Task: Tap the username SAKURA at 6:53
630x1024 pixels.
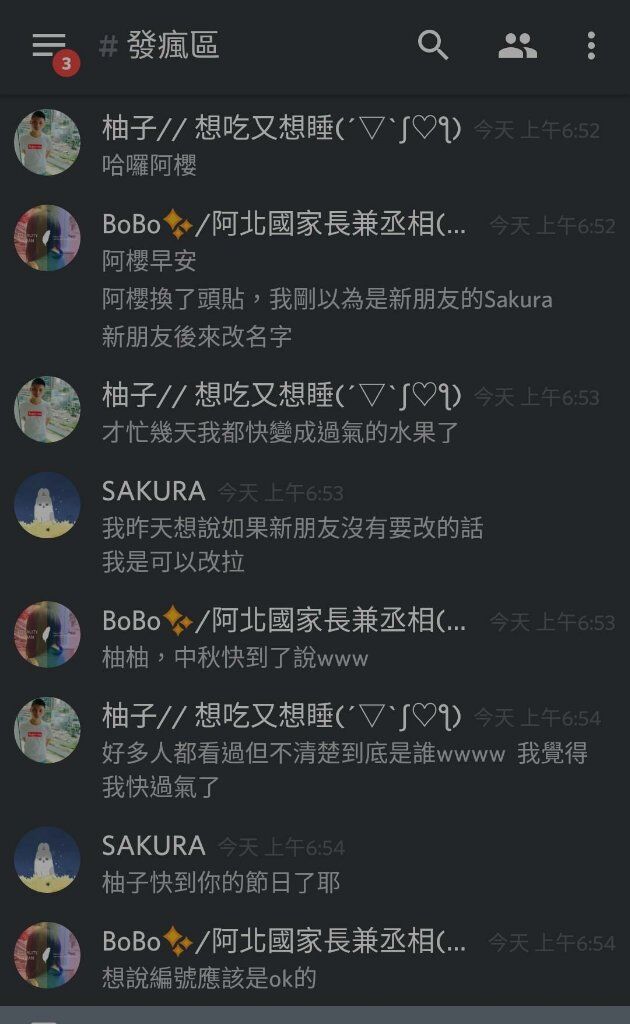Action: tap(153, 491)
